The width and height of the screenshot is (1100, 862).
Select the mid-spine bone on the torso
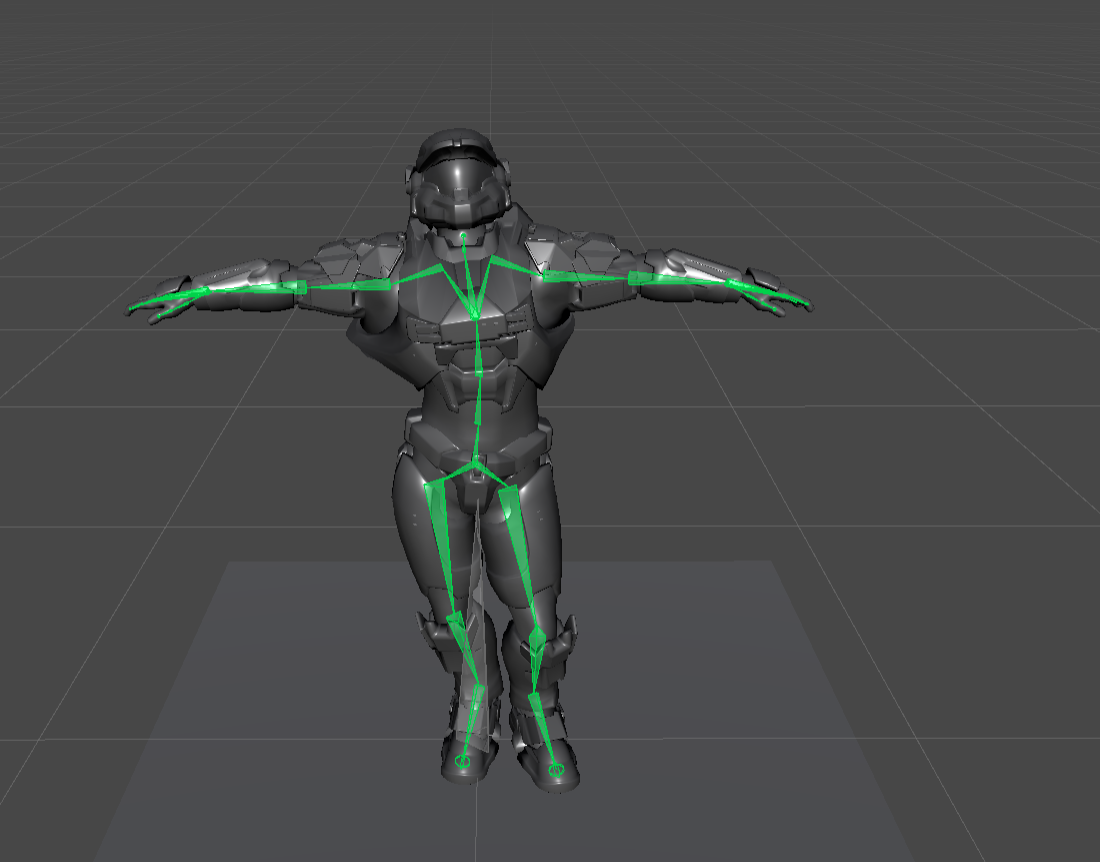click(x=478, y=400)
